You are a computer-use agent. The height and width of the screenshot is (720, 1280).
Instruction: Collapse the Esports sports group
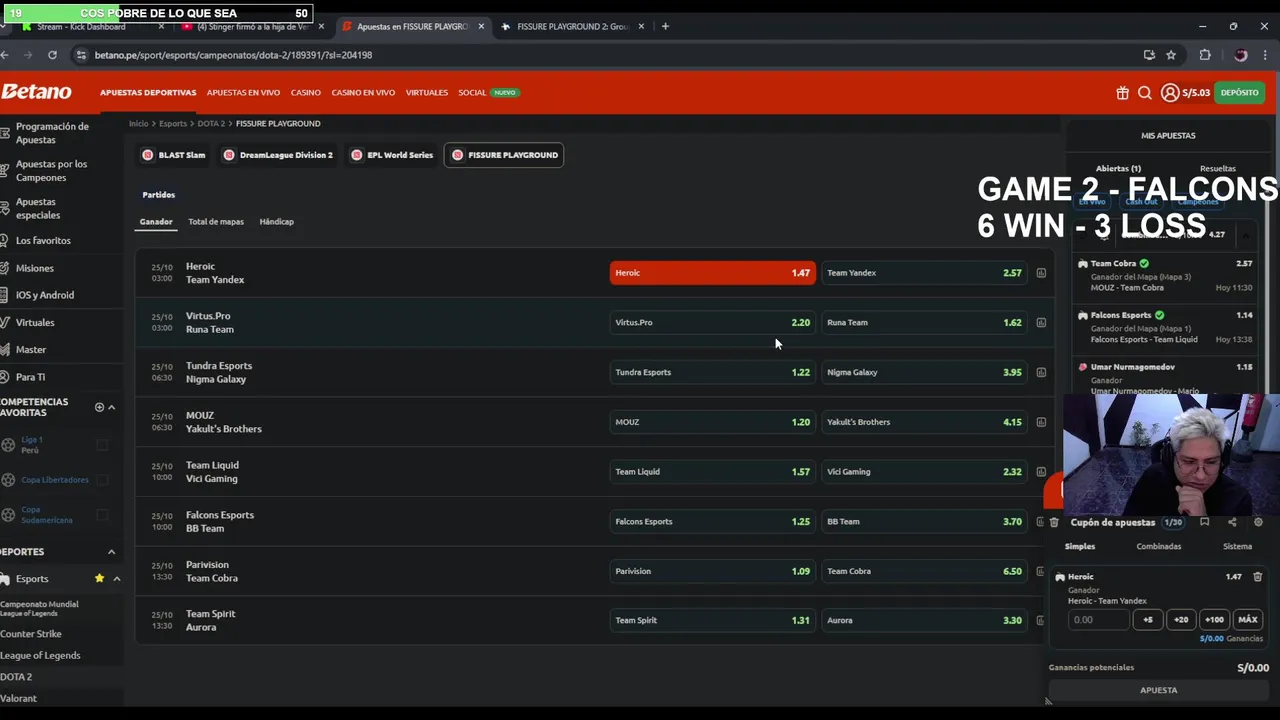click(x=116, y=579)
